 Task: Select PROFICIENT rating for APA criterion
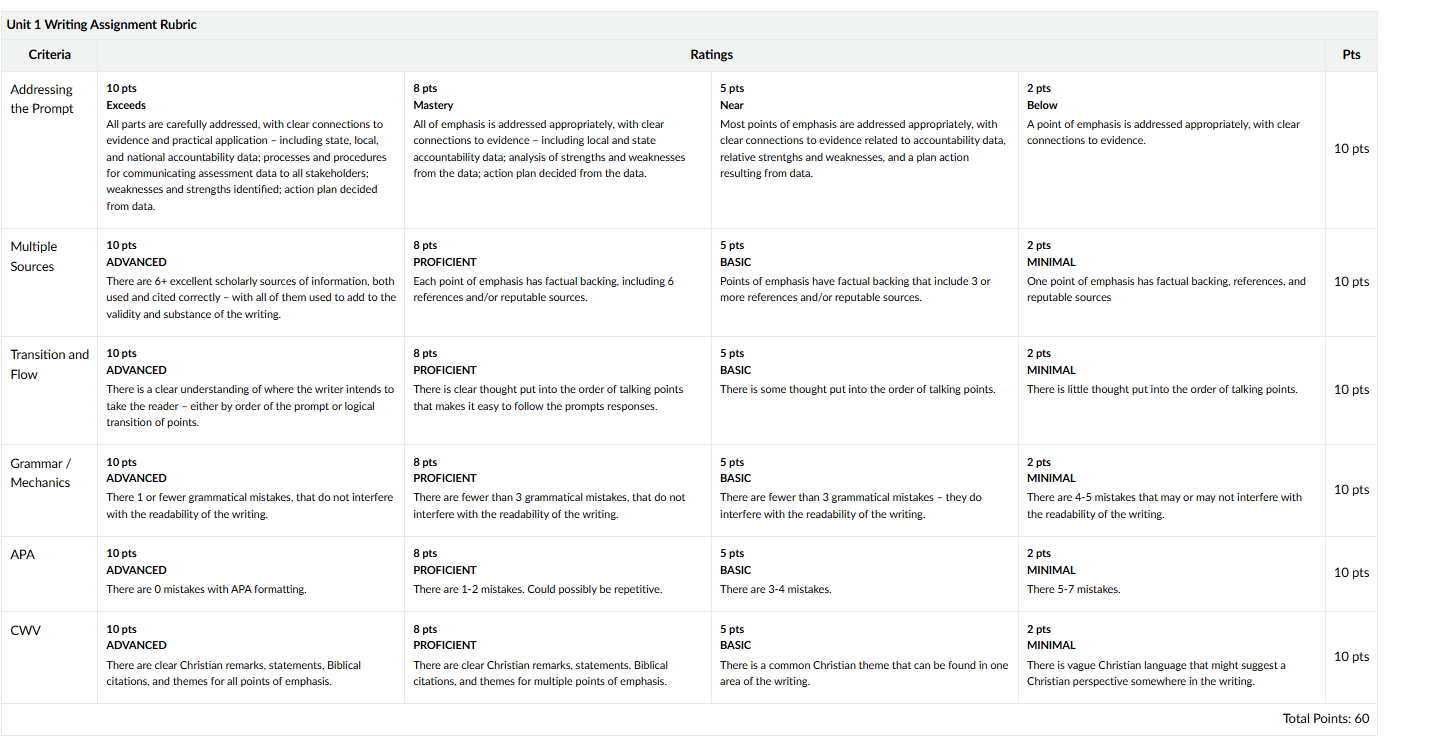coord(558,574)
